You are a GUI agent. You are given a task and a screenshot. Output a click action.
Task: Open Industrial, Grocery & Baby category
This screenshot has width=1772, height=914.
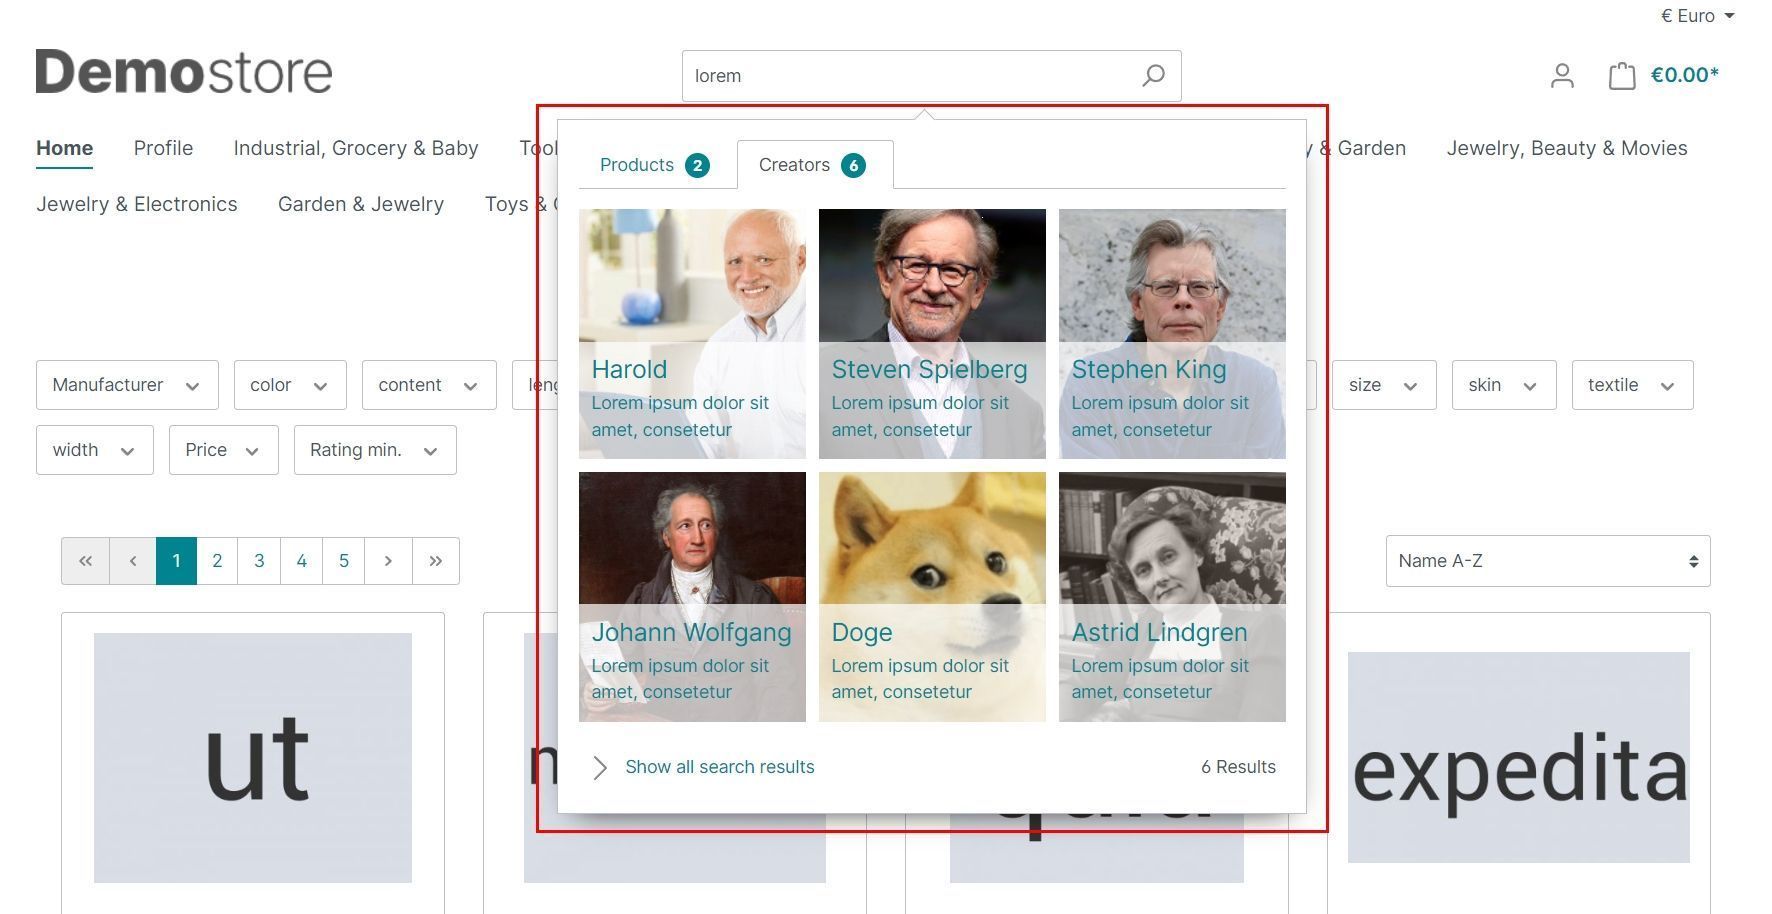[356, 148]
